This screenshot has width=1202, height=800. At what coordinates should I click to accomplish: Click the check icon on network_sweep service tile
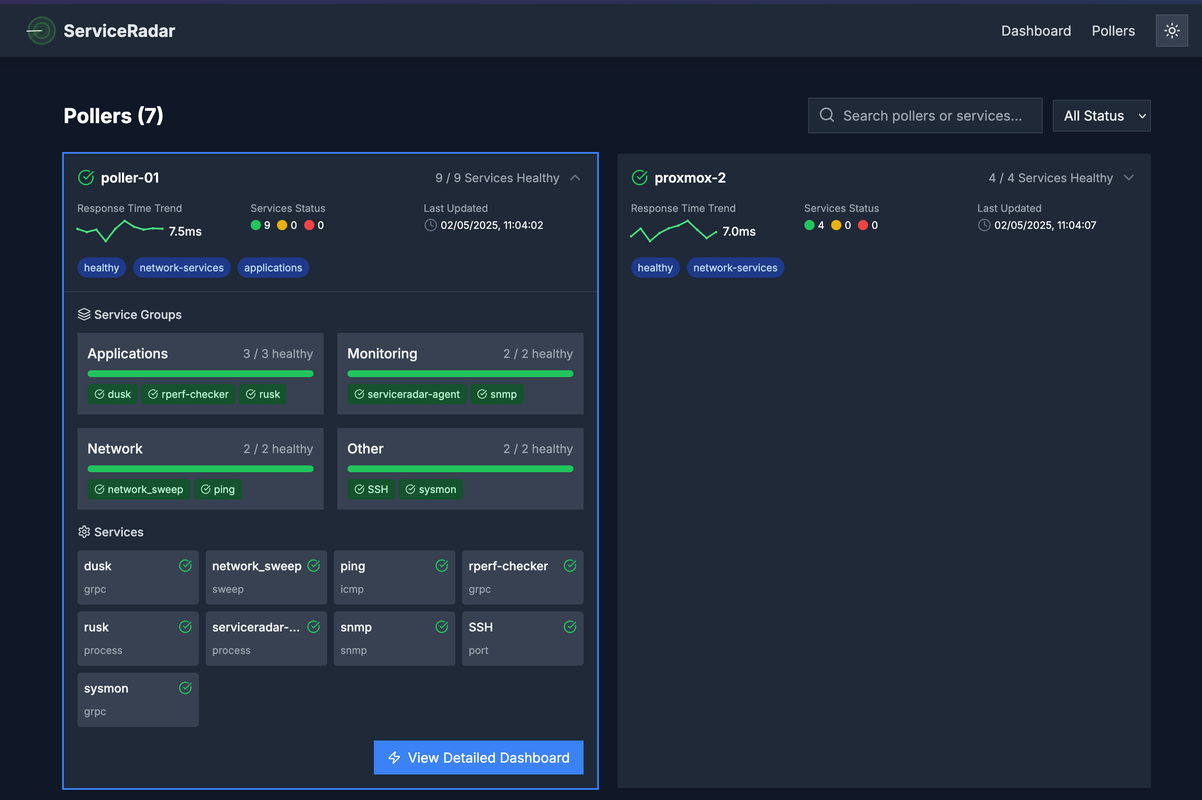pyautogui.click(x=313, y=566)
